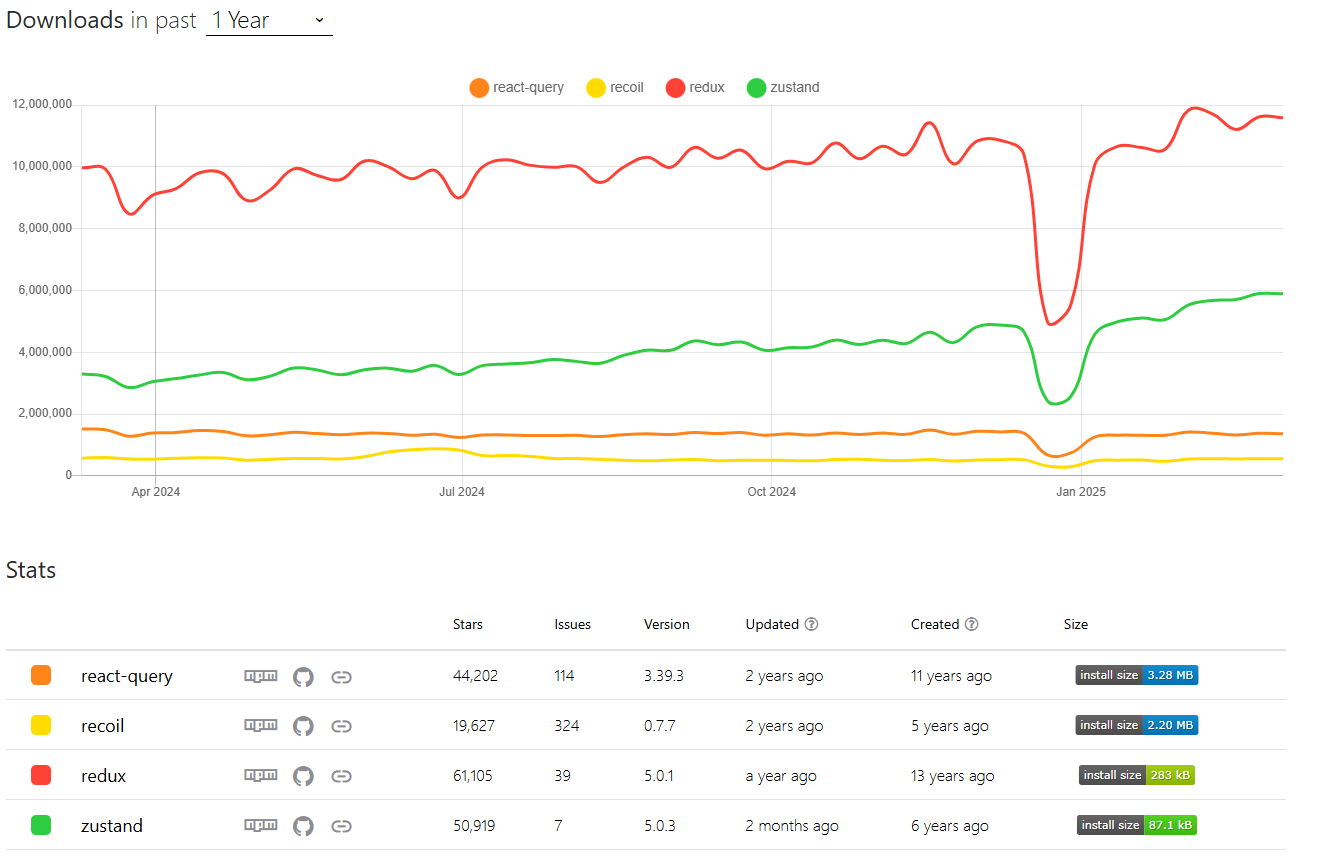Click the '13 years ago' created value
Screen dimensions: 1321x866
coord(953,776)
